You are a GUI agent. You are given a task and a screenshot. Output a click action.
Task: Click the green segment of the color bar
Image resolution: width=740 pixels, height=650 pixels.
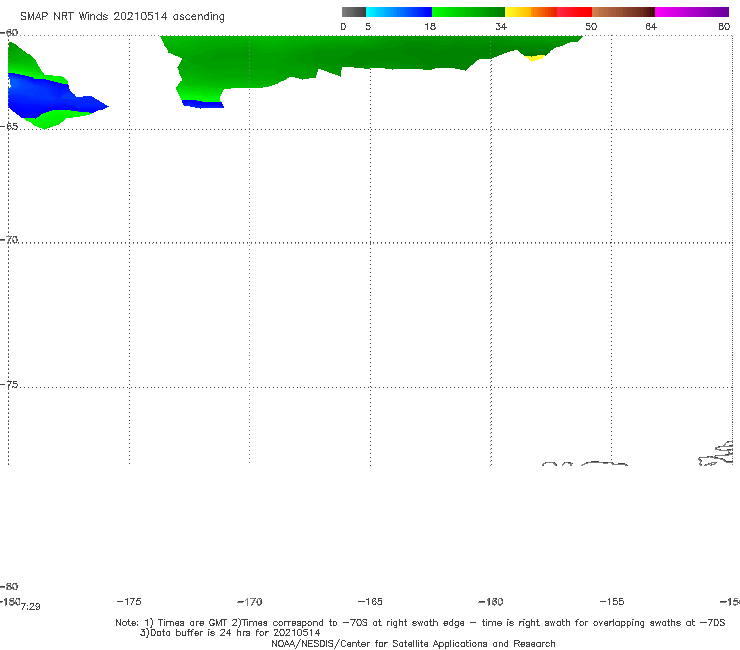coord(468,12)
